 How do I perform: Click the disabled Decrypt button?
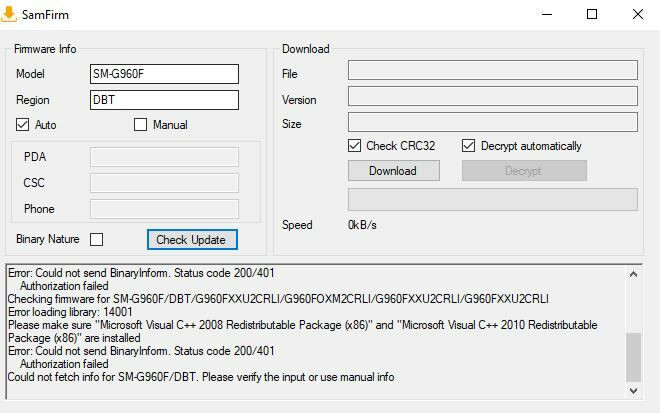(524, 171)
